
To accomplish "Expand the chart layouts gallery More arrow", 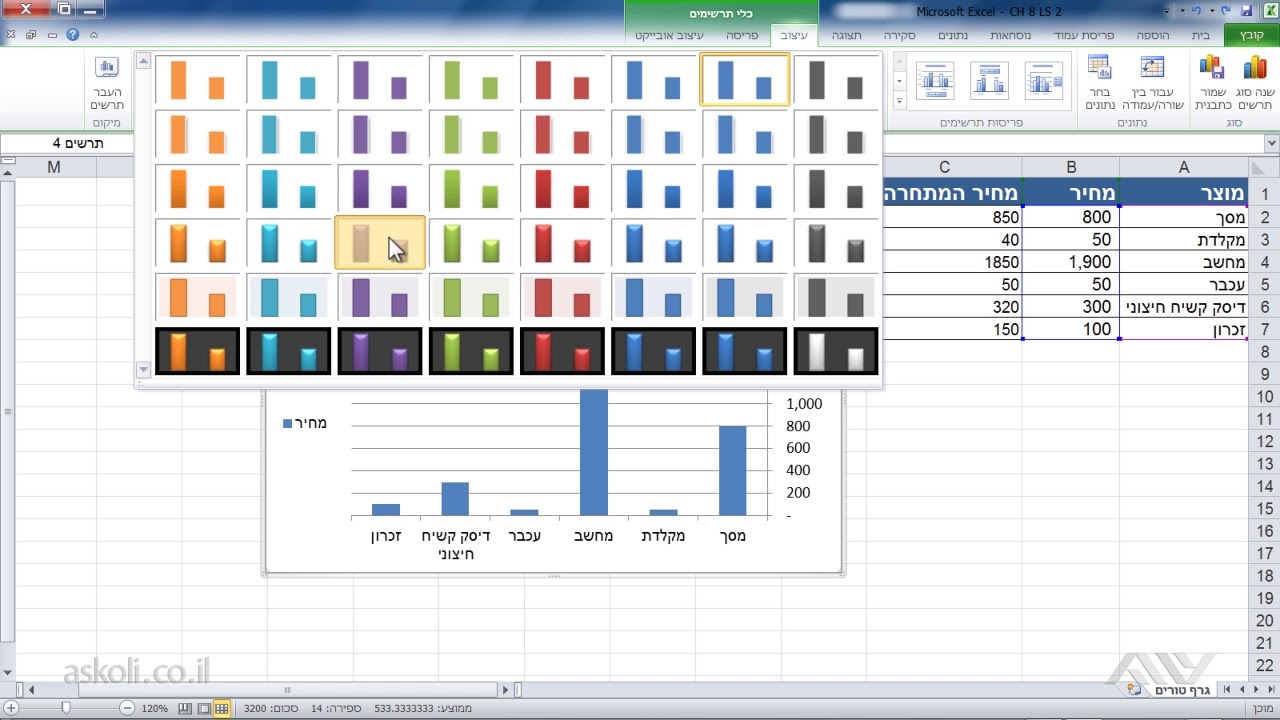I will [x=899, y=101].
